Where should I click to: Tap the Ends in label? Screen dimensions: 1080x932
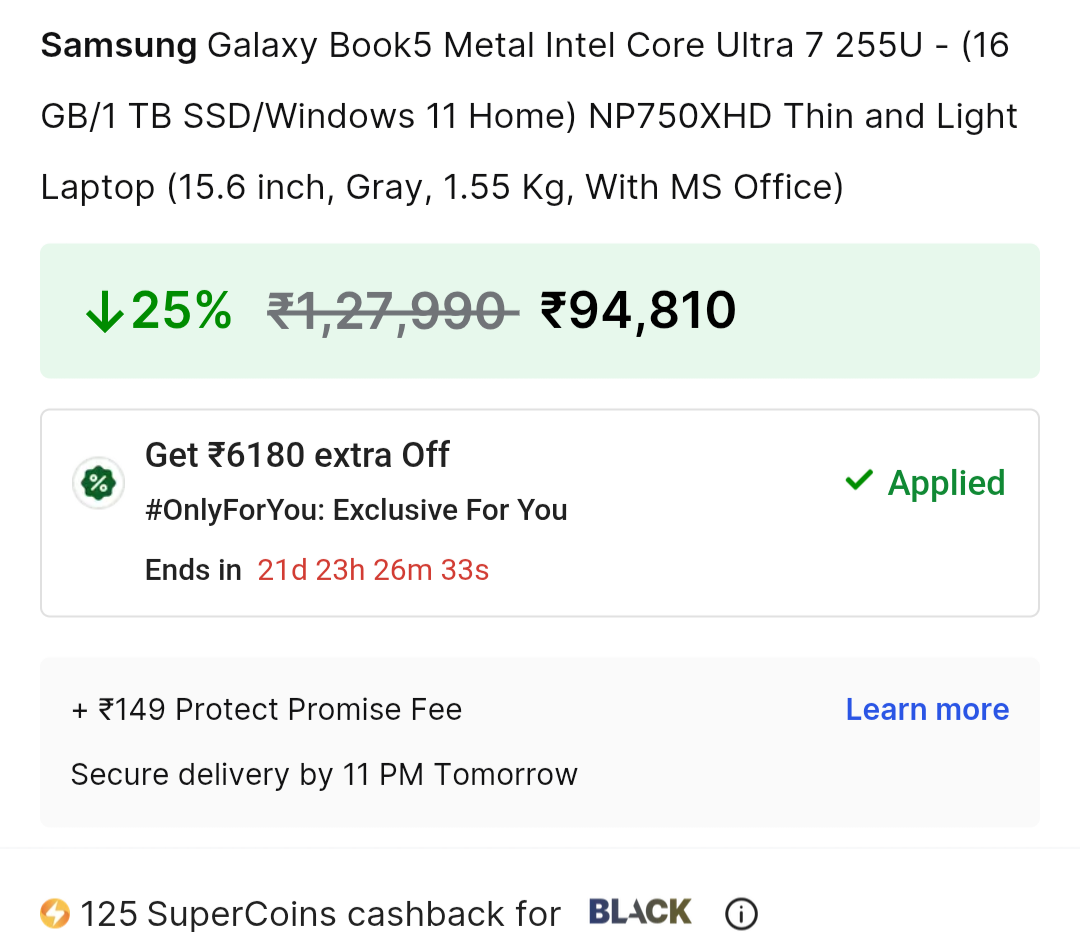[x=193, y=570]
